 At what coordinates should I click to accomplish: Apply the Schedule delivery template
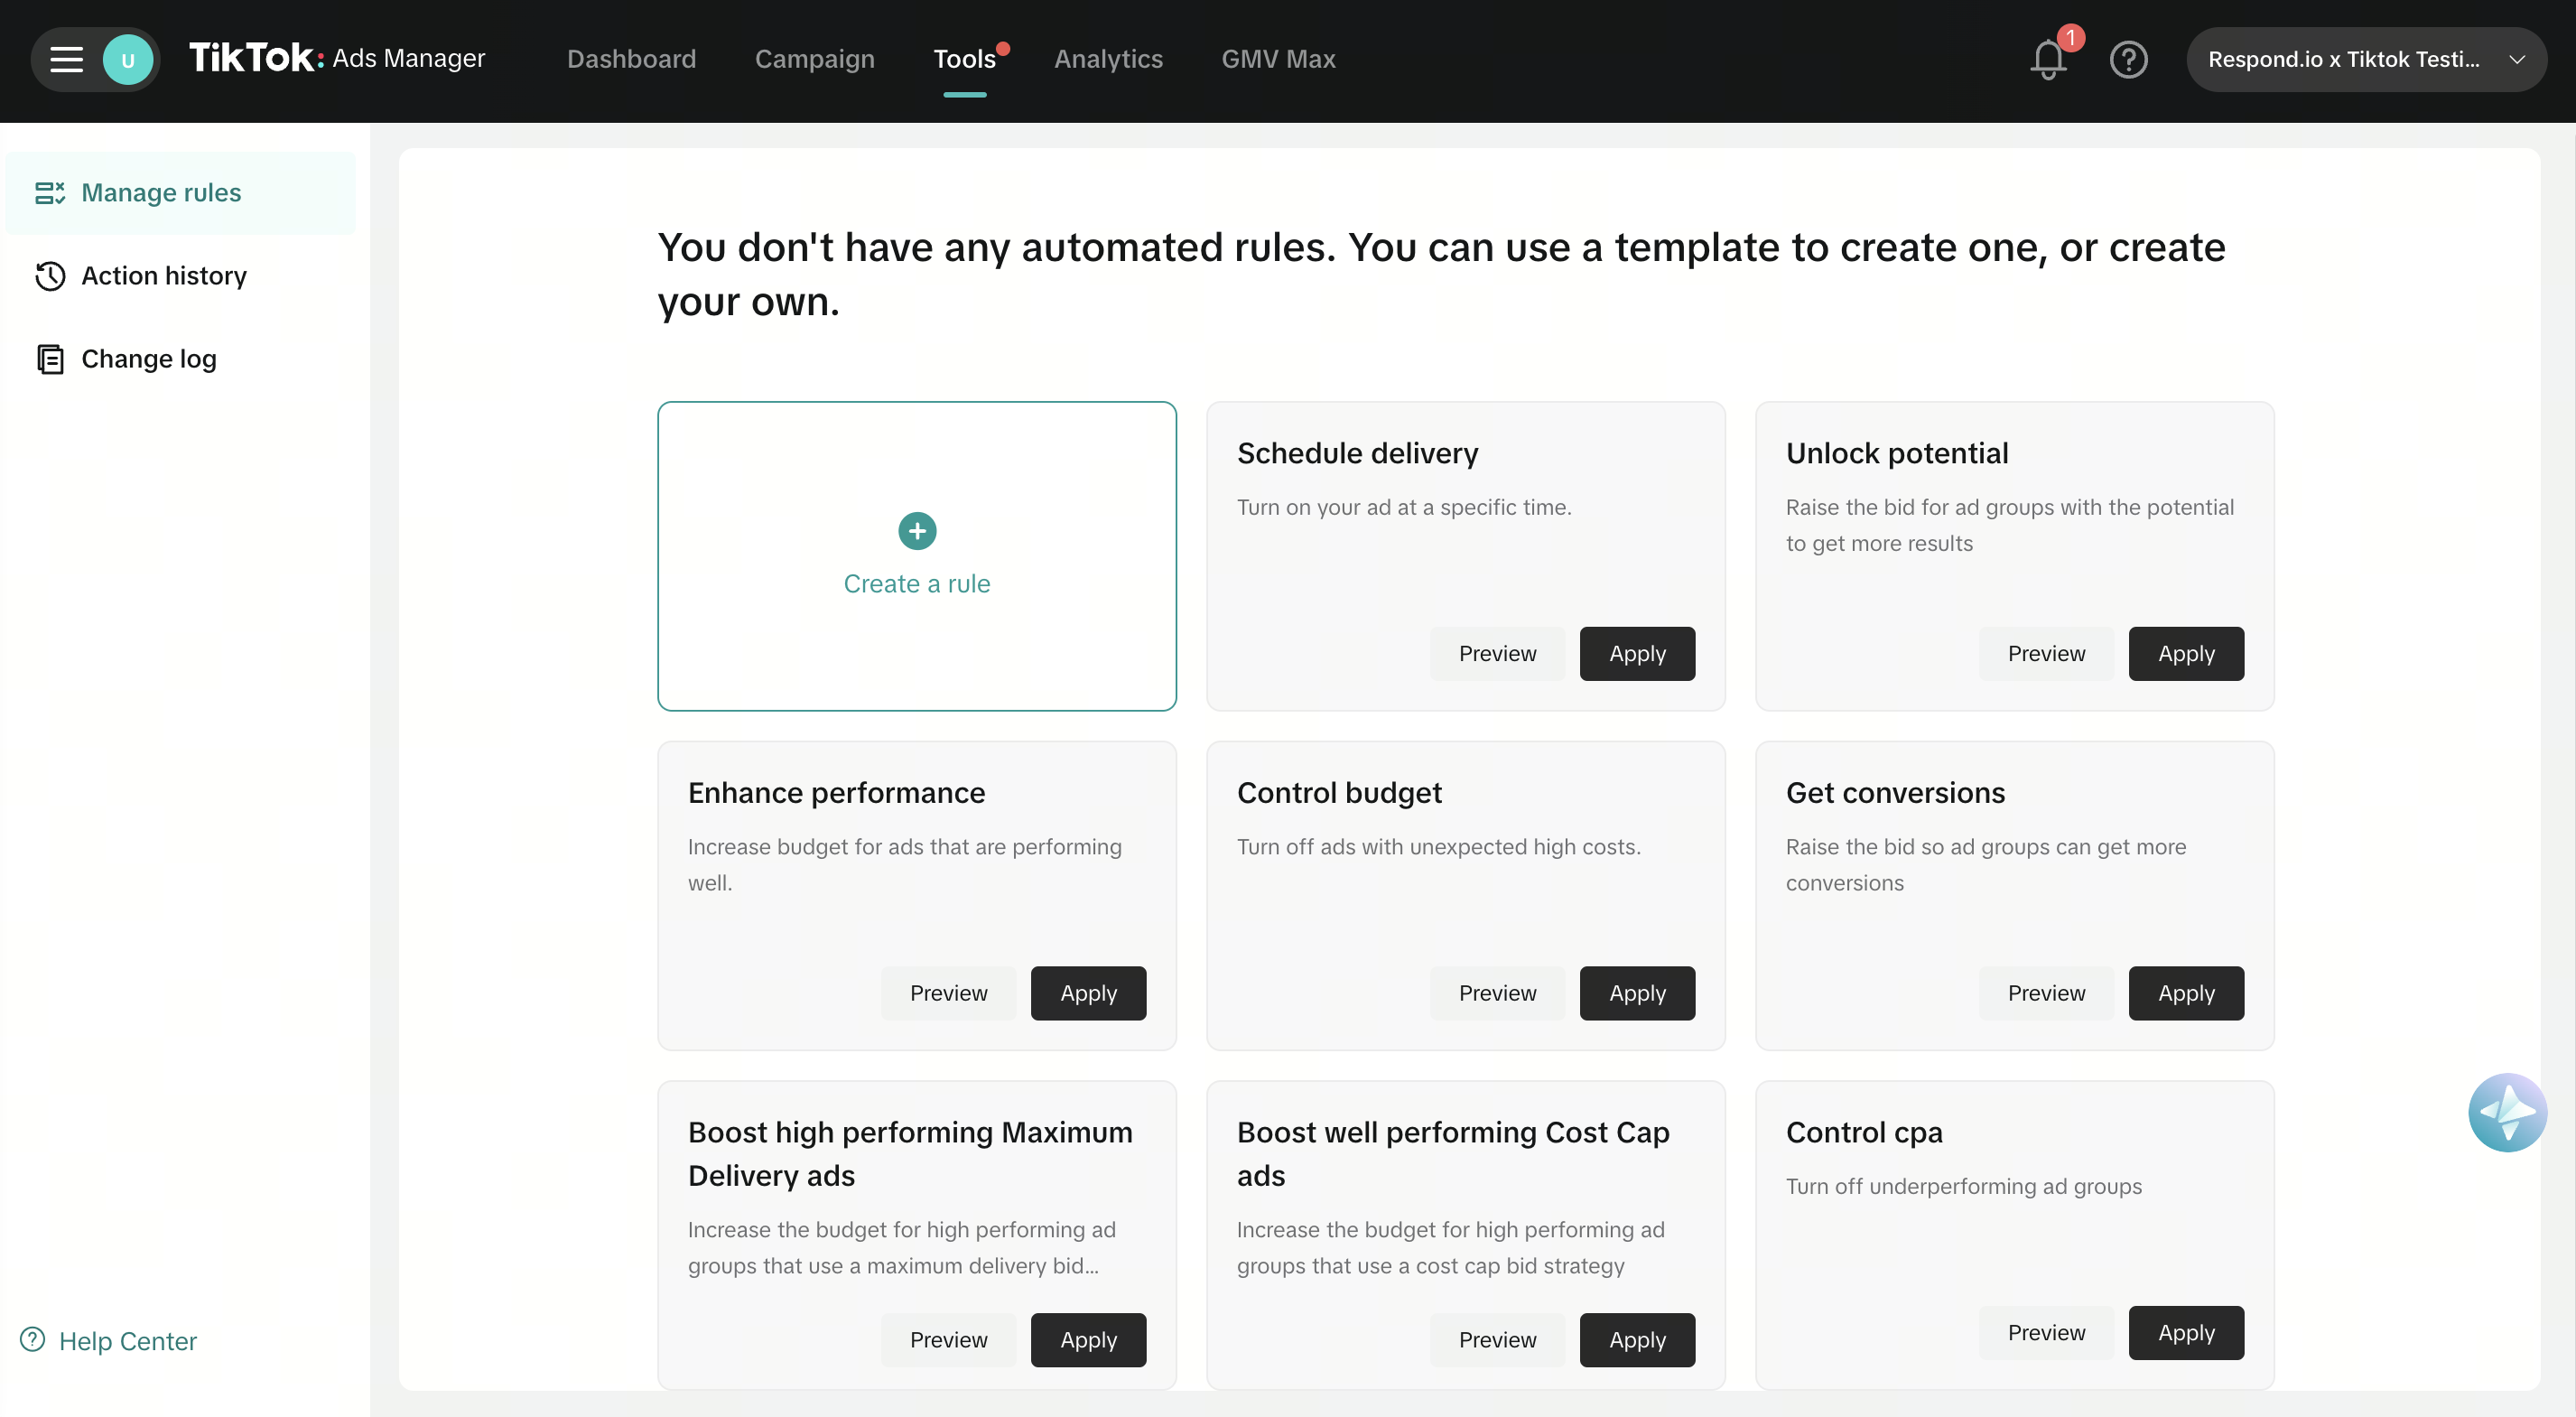[1636, 653]
